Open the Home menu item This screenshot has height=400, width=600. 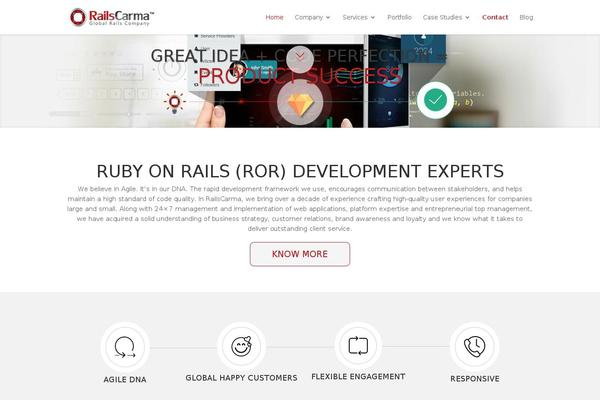274,17
